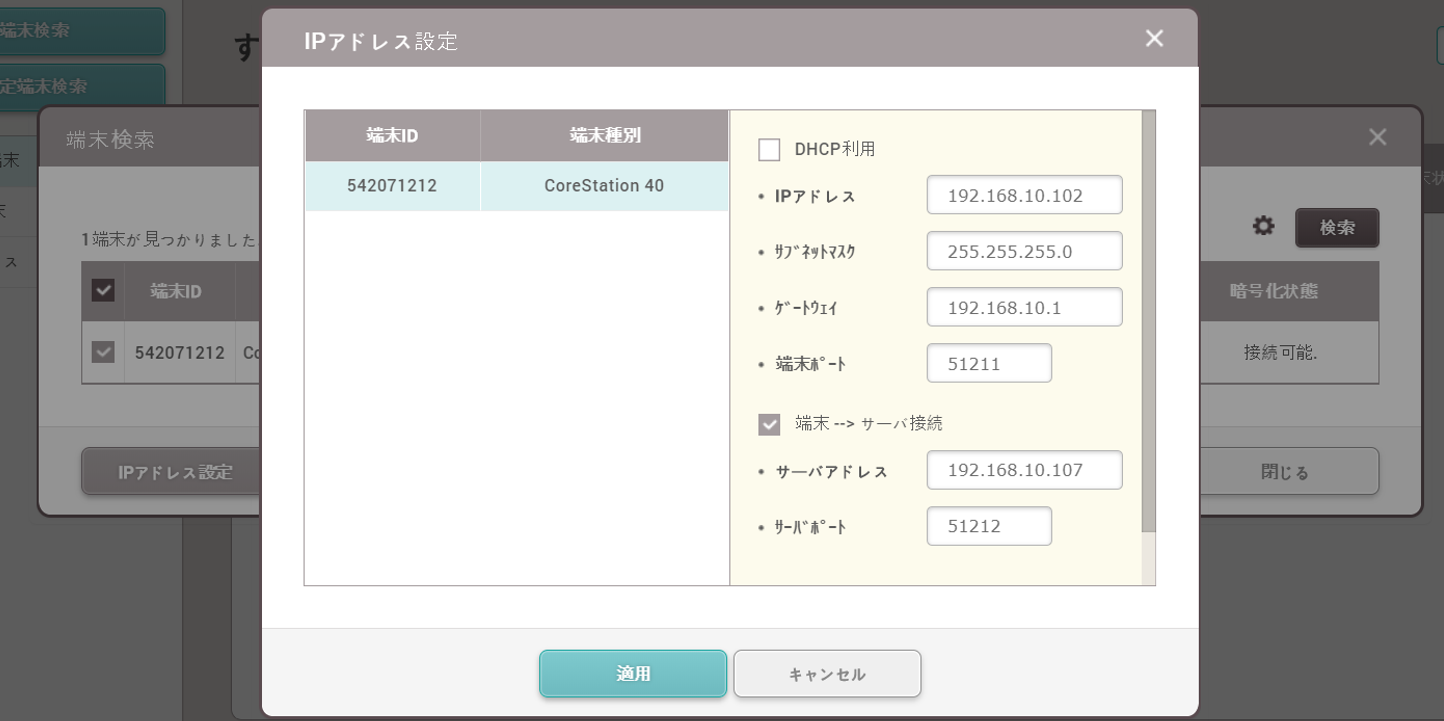Screen dimensions: 1444x721
Task: Click the gear settings icon beside 検索
Action: tap(1264, 228)
